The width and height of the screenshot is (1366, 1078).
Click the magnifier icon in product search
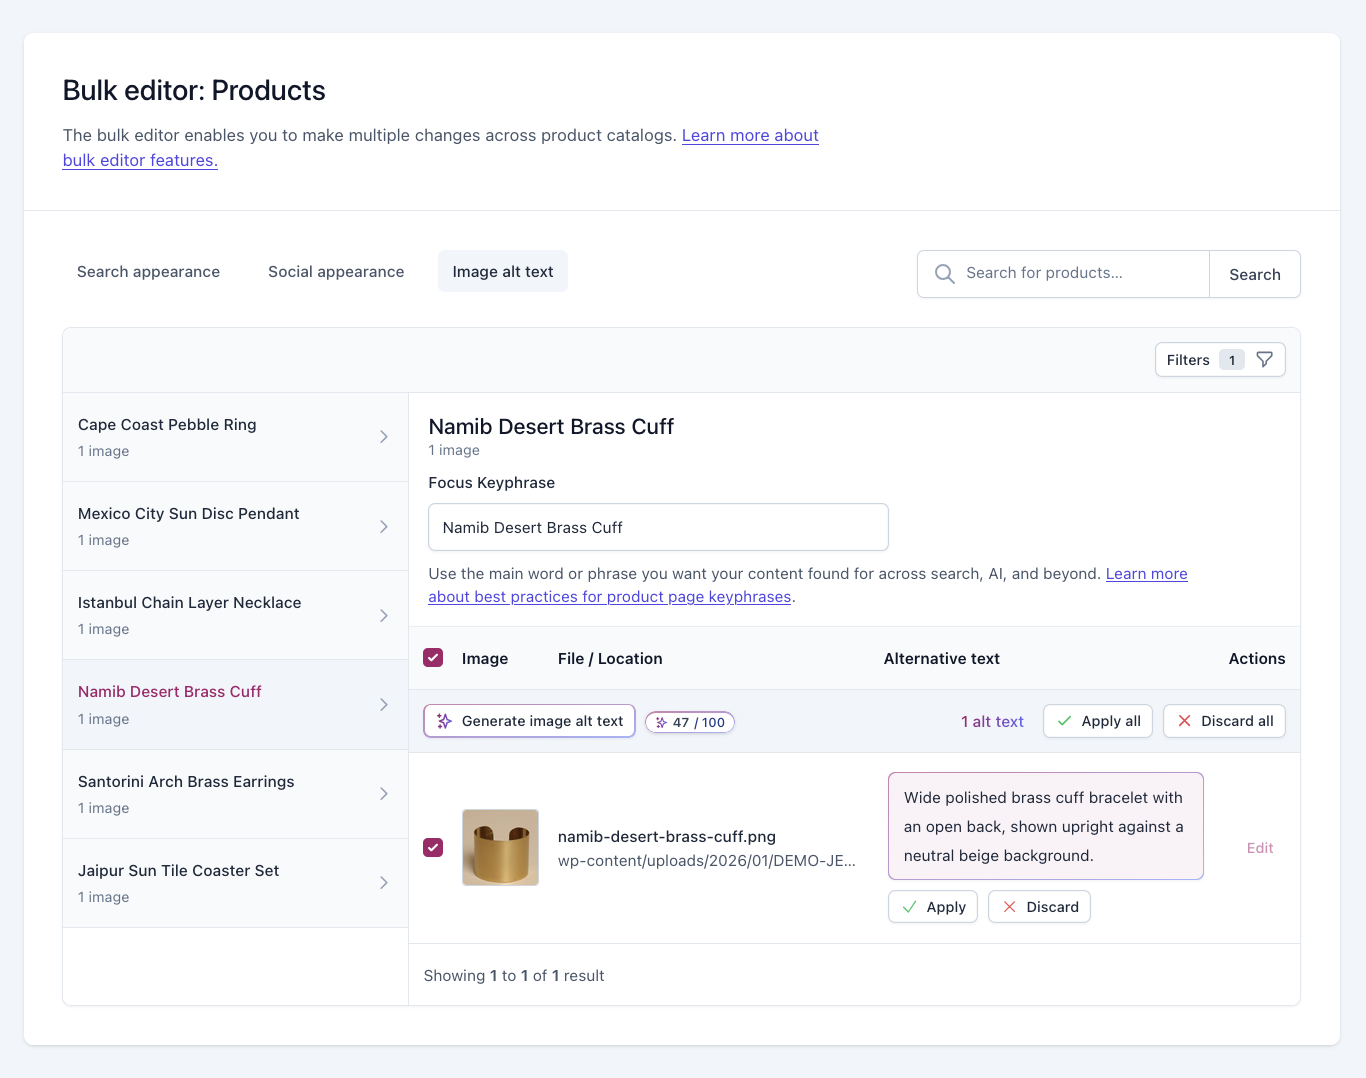(944, 273)
